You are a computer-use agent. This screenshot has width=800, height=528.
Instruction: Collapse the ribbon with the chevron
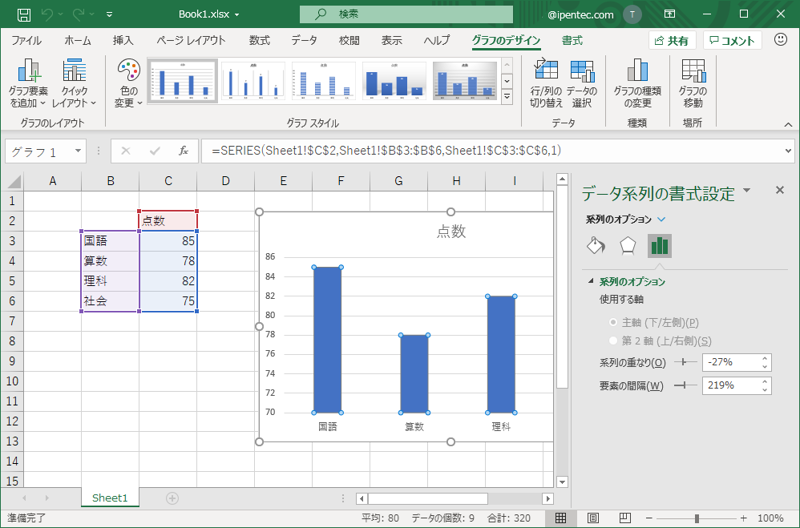(788, 124)
